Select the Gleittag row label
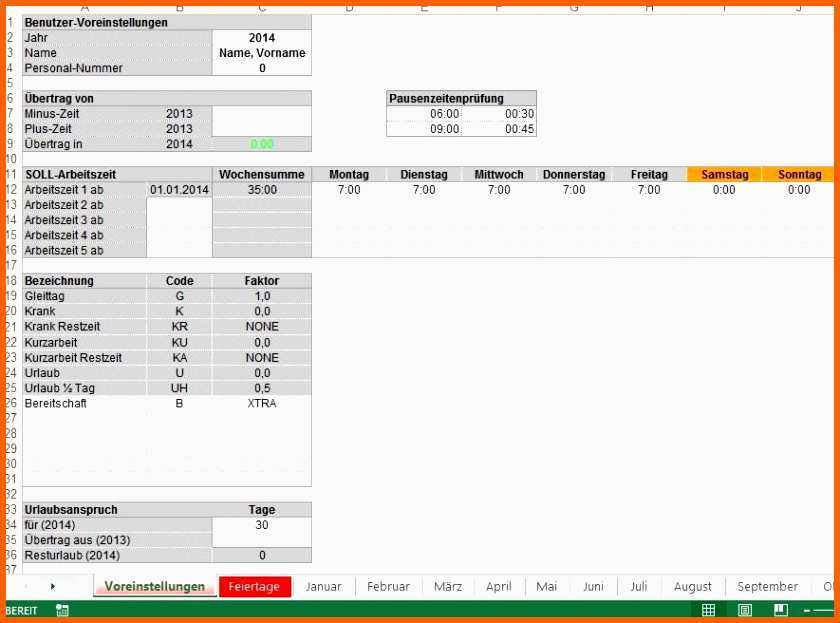 coord(85,296)
